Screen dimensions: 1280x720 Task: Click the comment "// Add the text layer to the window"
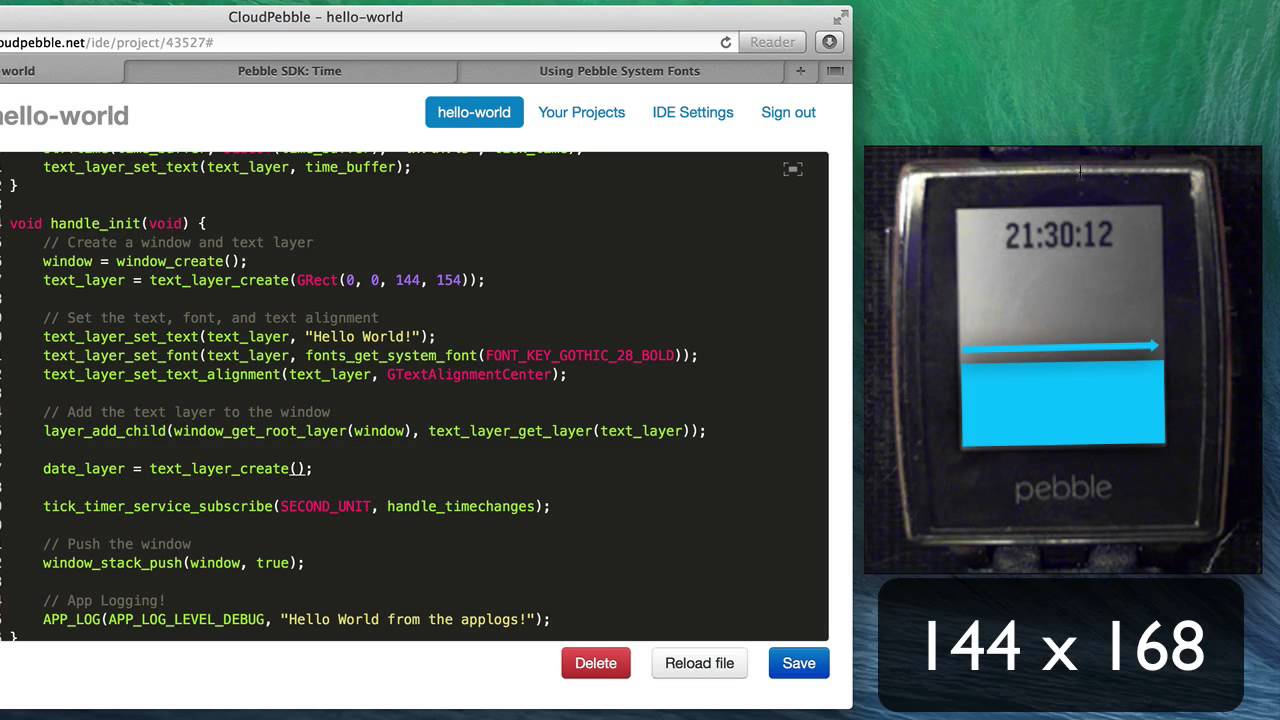tap(186, 412)
